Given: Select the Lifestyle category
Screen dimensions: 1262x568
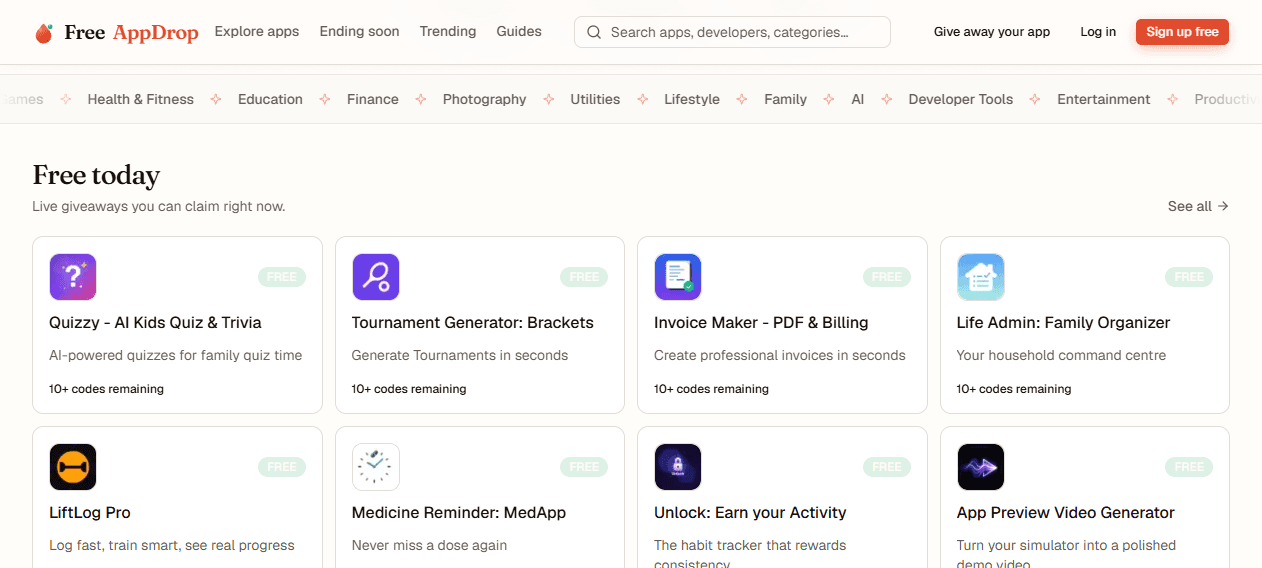Looking at the screenshot, I should [x=692, y=99].
